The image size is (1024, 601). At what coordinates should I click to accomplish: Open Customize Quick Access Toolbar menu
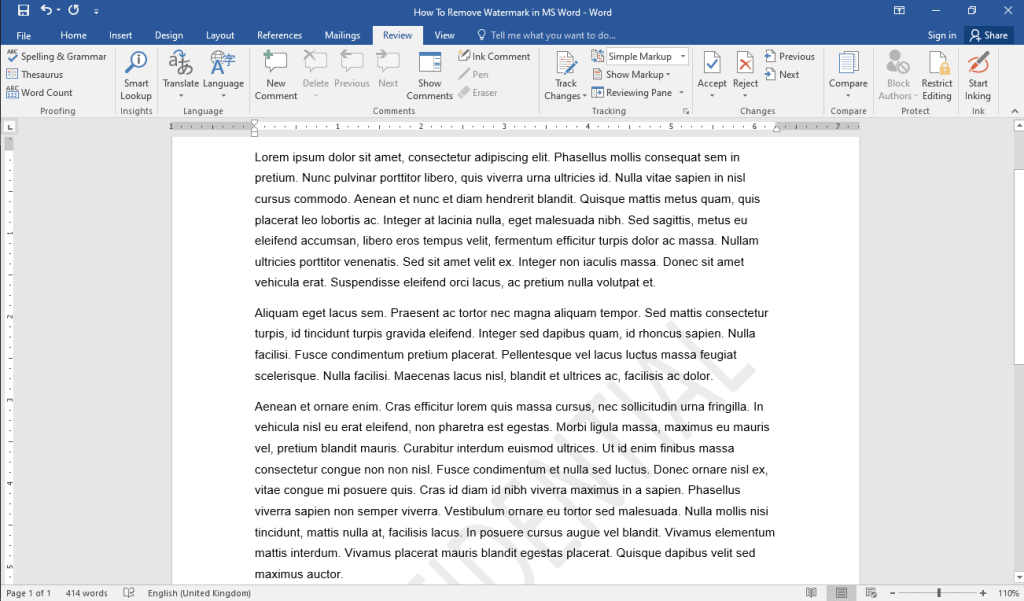(x=96, y=11)
